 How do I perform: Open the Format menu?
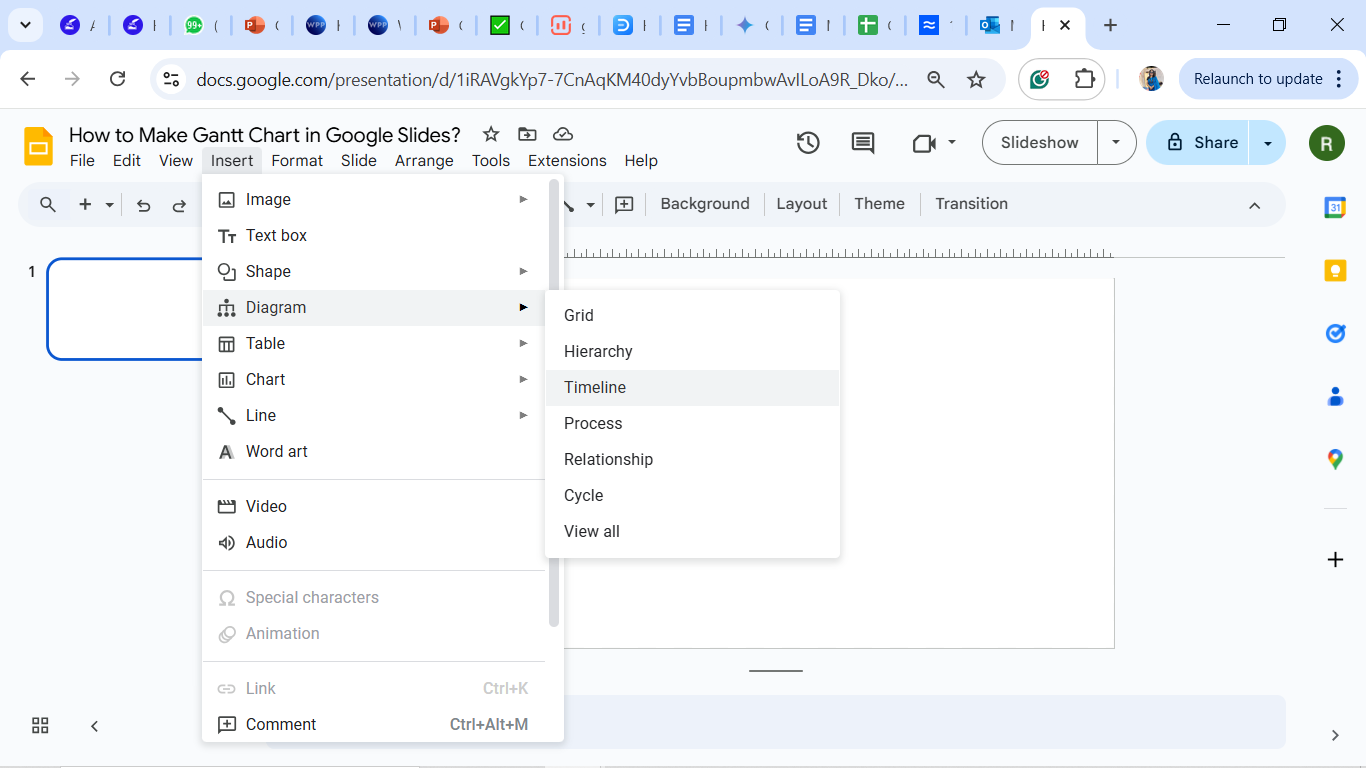pyautogui.click(x=297, y=161)
